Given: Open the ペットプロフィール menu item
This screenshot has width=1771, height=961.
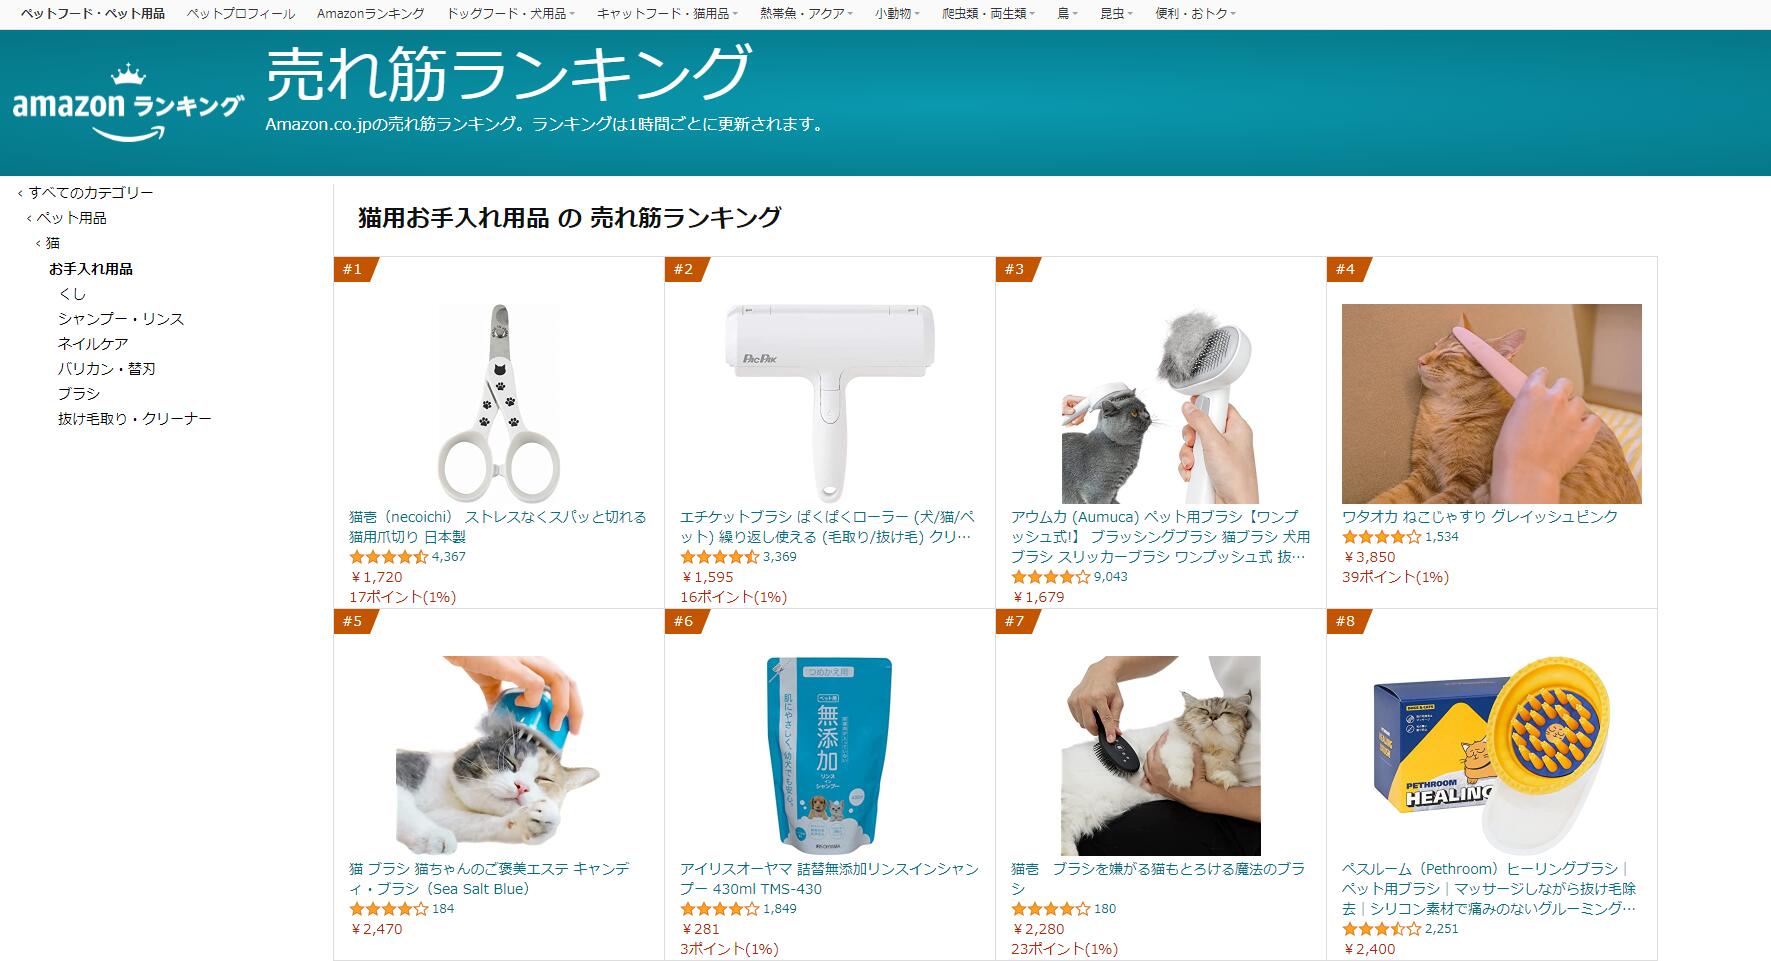Looking at the screenshot, I should [x=241, y=14].
